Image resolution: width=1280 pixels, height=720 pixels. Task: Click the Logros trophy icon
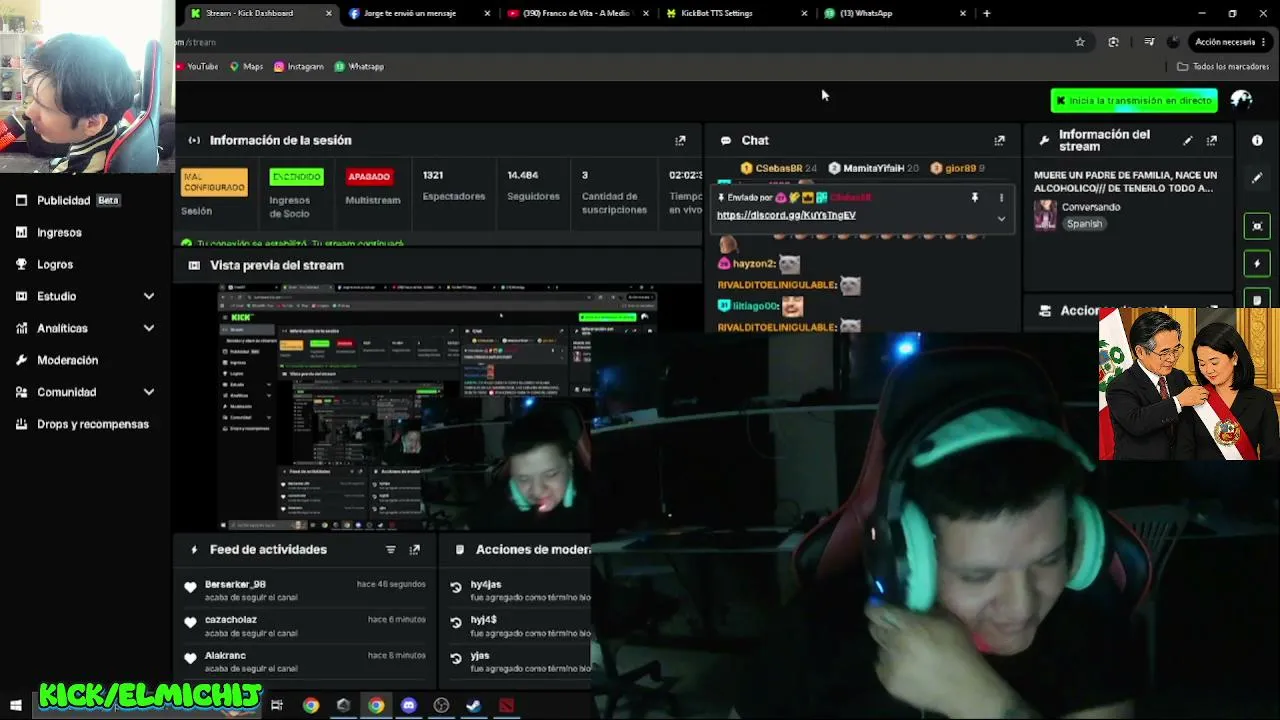click(21, 264)
